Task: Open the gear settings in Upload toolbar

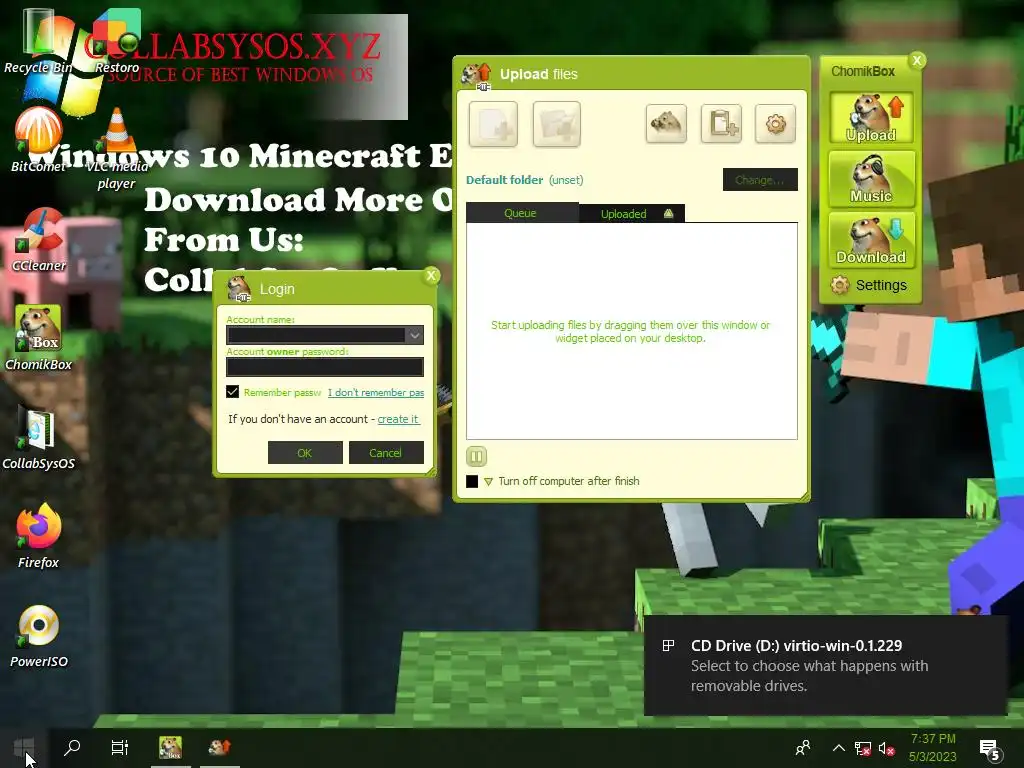Action: click(x=775, y=123)
